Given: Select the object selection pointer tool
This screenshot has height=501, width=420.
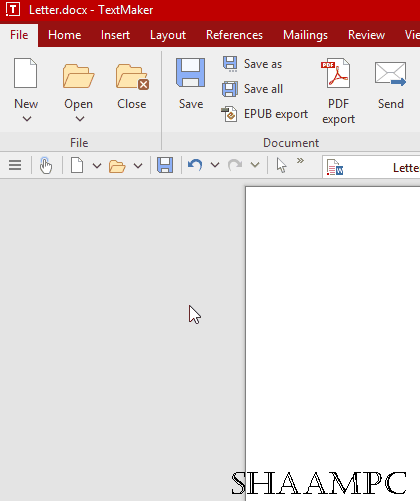Looking at the screenshot, I should coord(281,165).
